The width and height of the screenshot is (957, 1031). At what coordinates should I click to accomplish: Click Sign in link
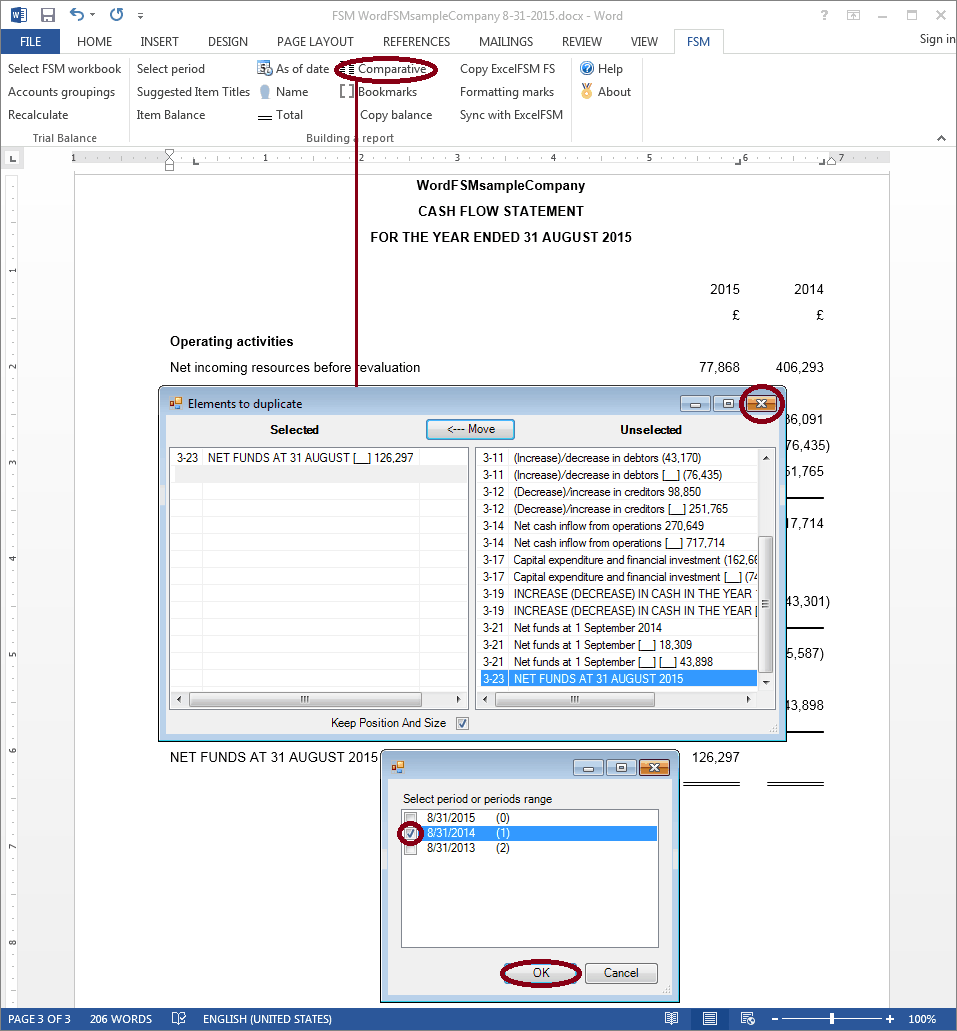pos(937,39)
